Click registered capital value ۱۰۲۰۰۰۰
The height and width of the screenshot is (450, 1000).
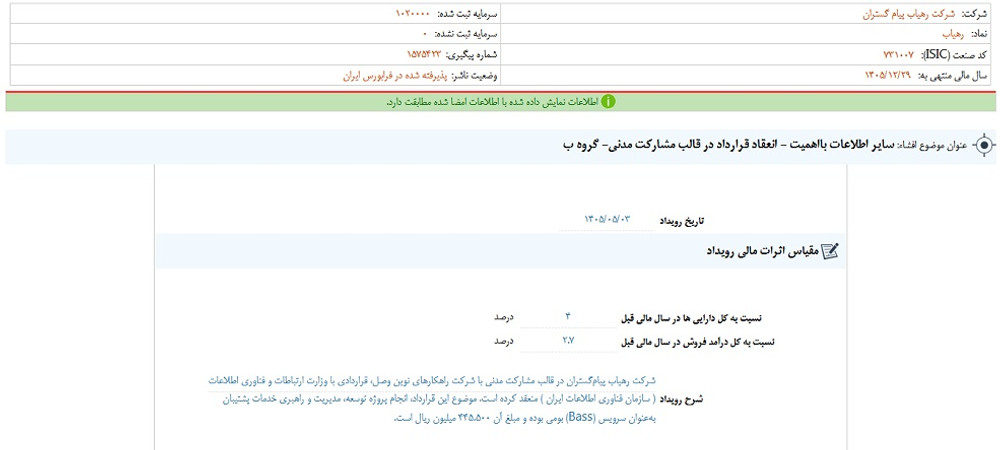(413, 13)
